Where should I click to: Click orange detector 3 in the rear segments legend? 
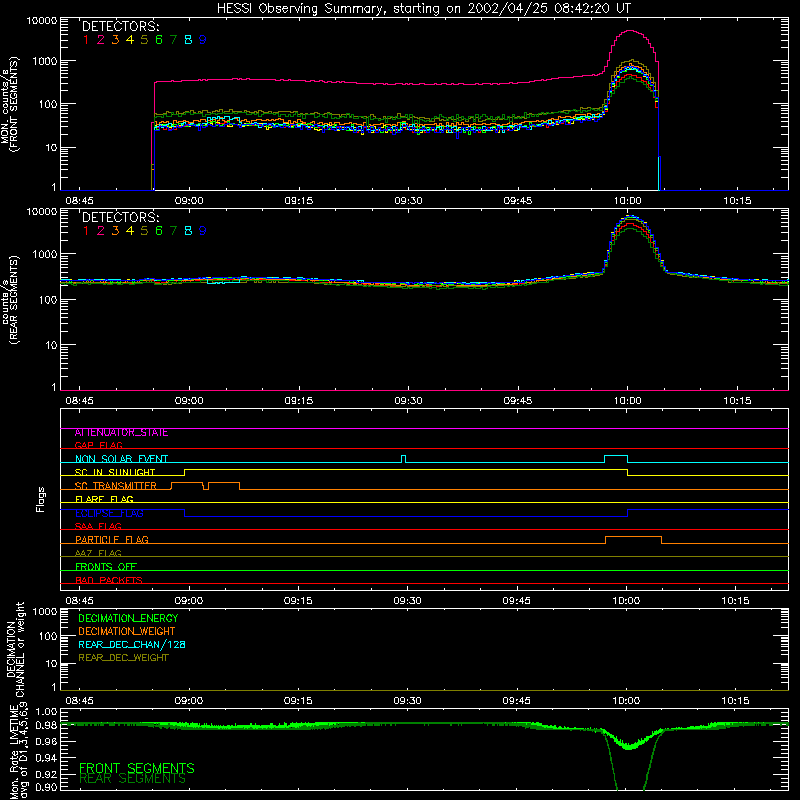click(115, 231)
